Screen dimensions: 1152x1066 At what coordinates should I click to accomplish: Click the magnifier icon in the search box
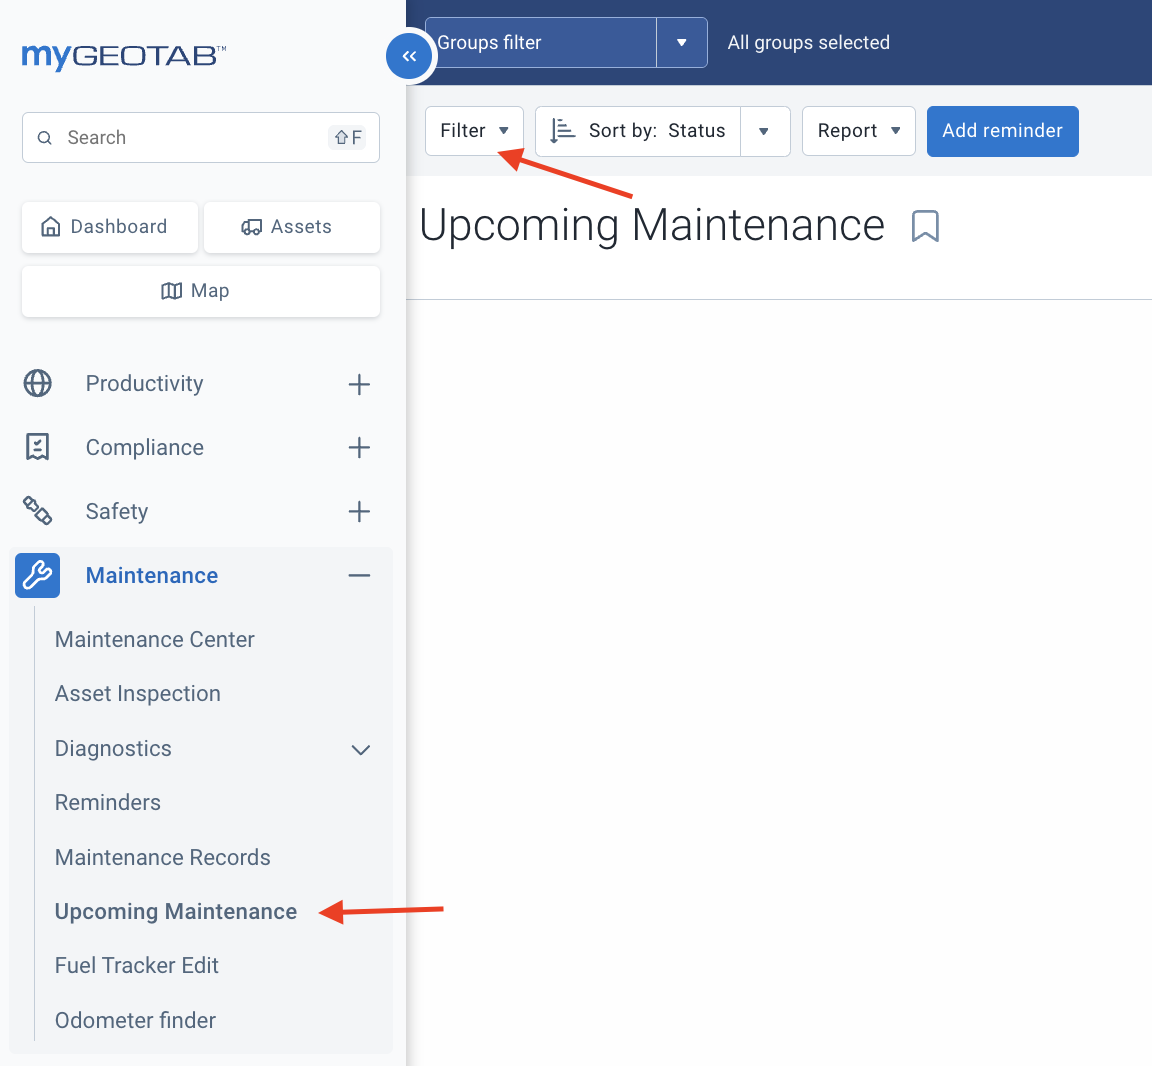click(x=45, y=137)
